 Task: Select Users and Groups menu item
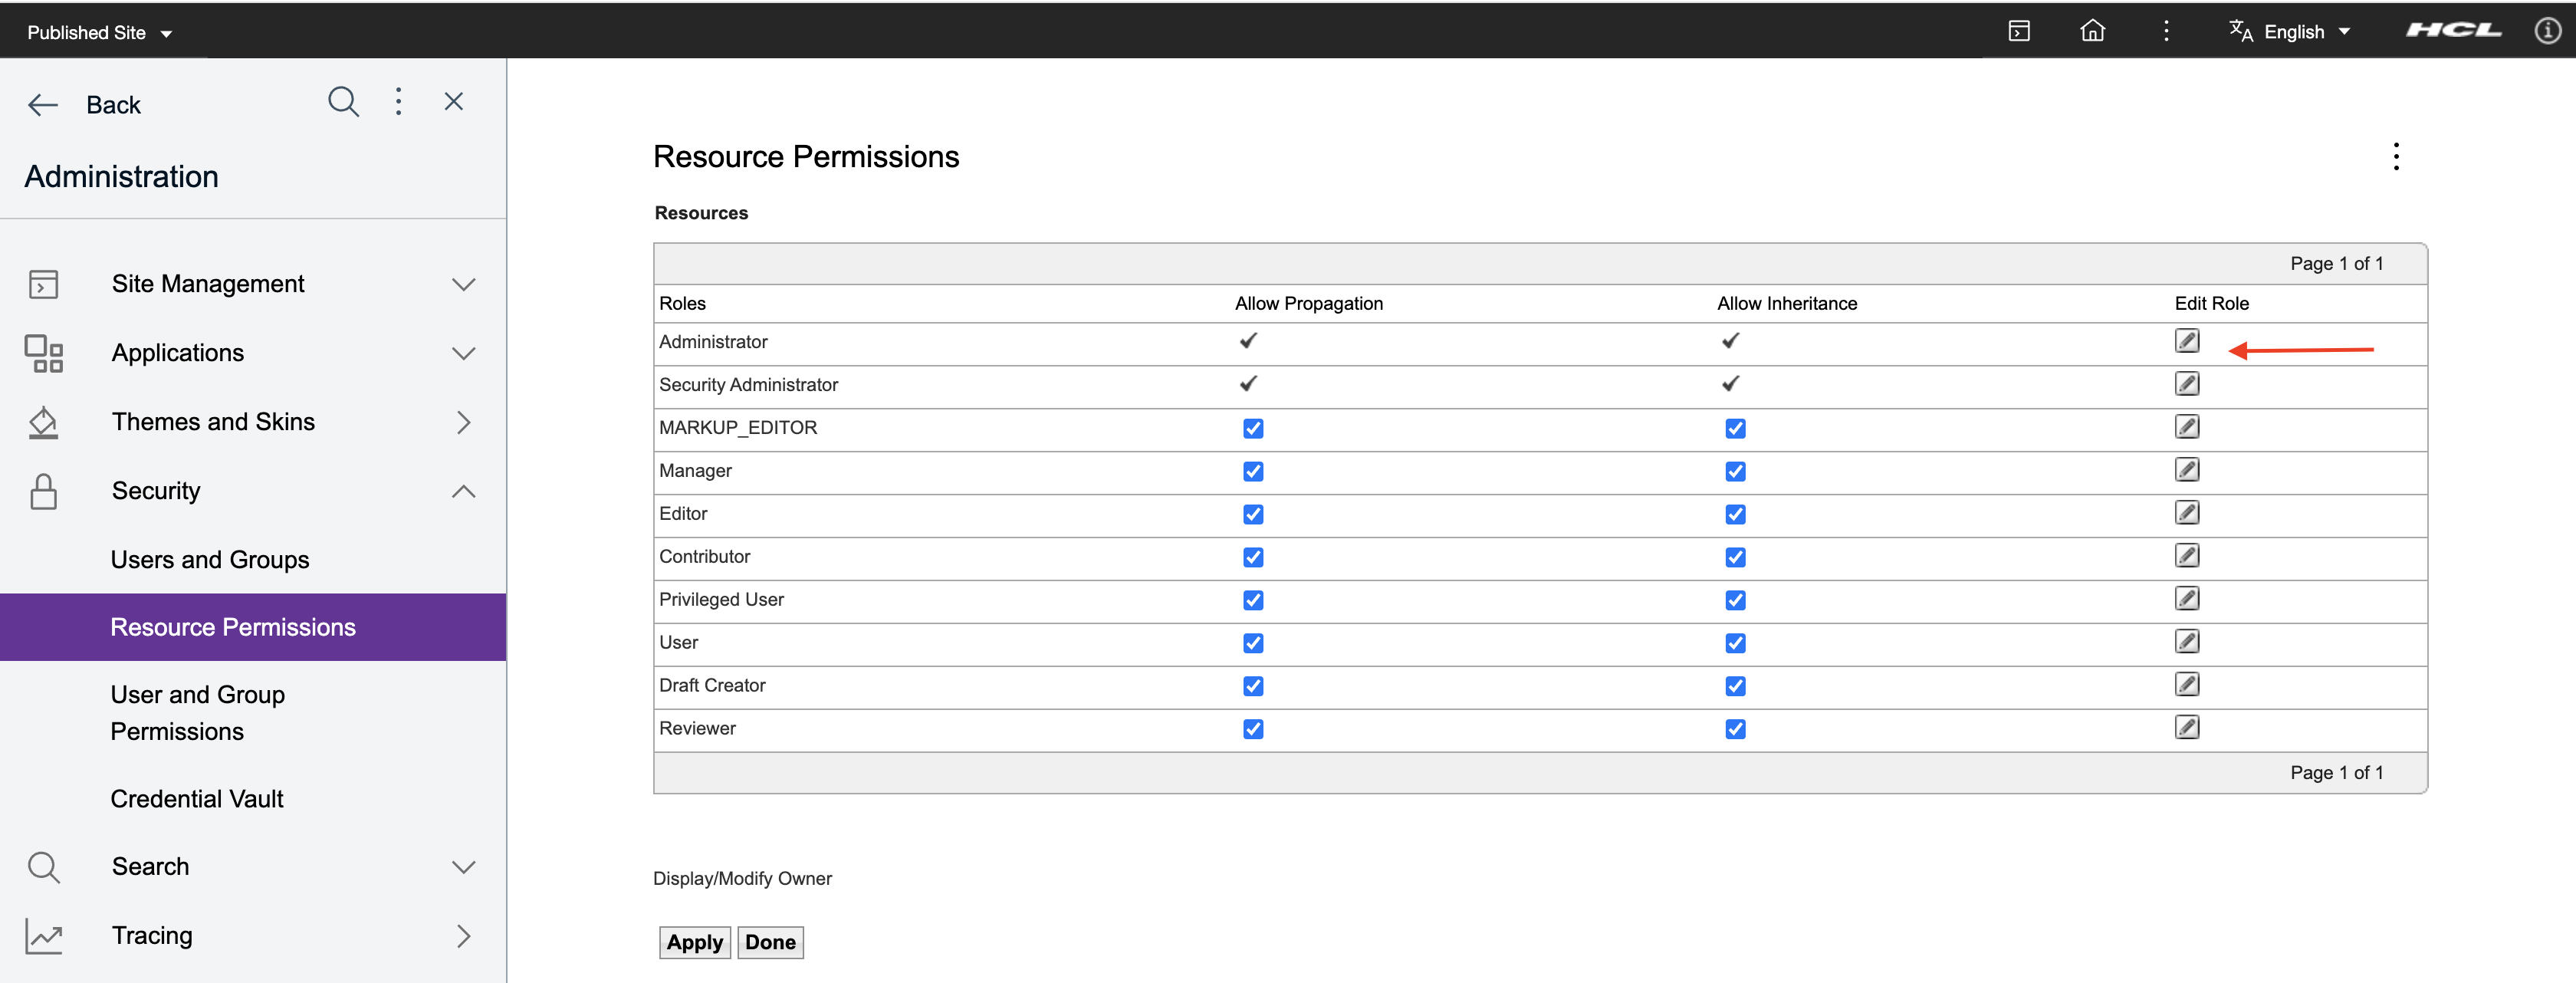point(210,560)
